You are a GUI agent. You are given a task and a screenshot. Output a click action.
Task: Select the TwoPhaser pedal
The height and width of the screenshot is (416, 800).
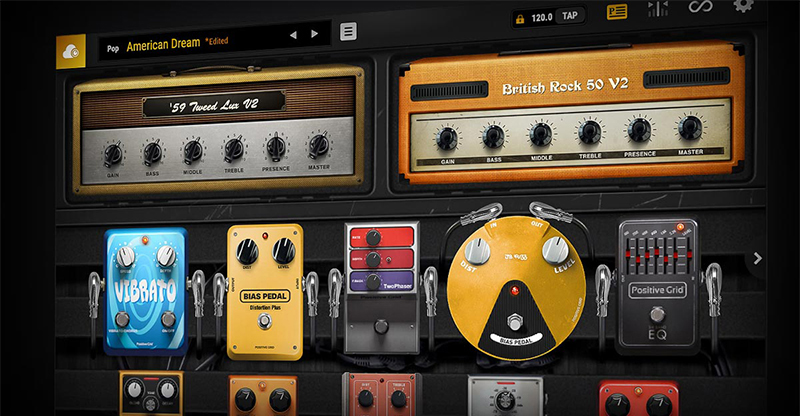coord(382,288)
